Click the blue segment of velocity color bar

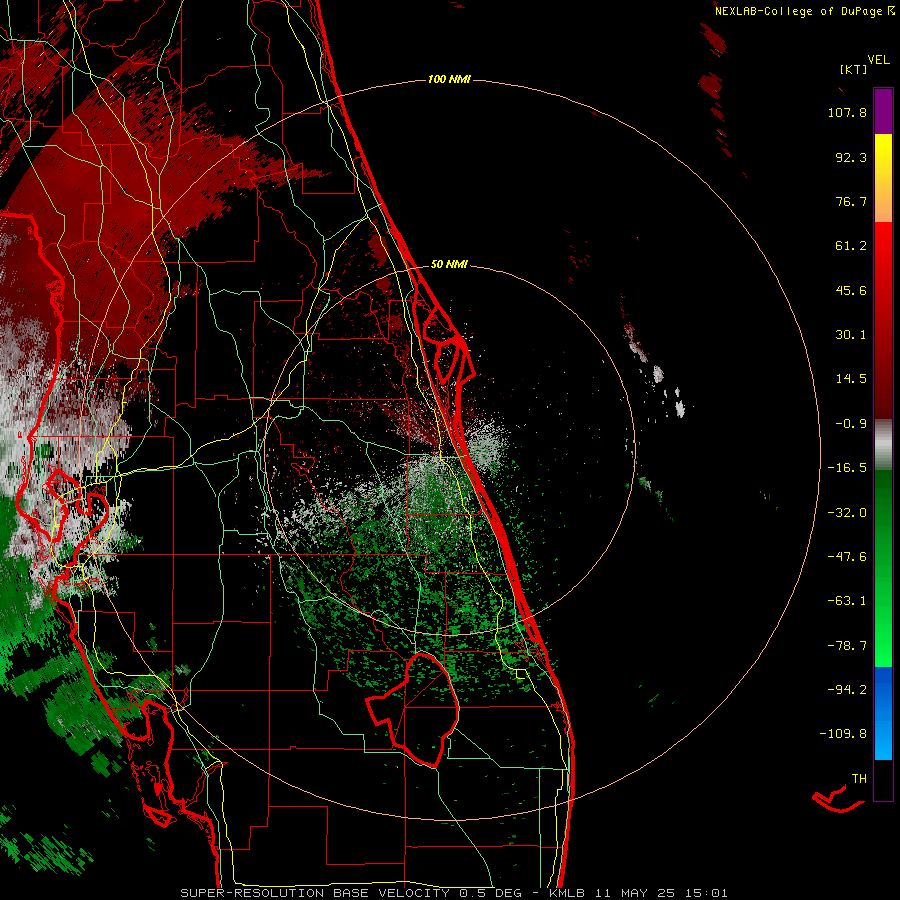click(x=883, y=713)
